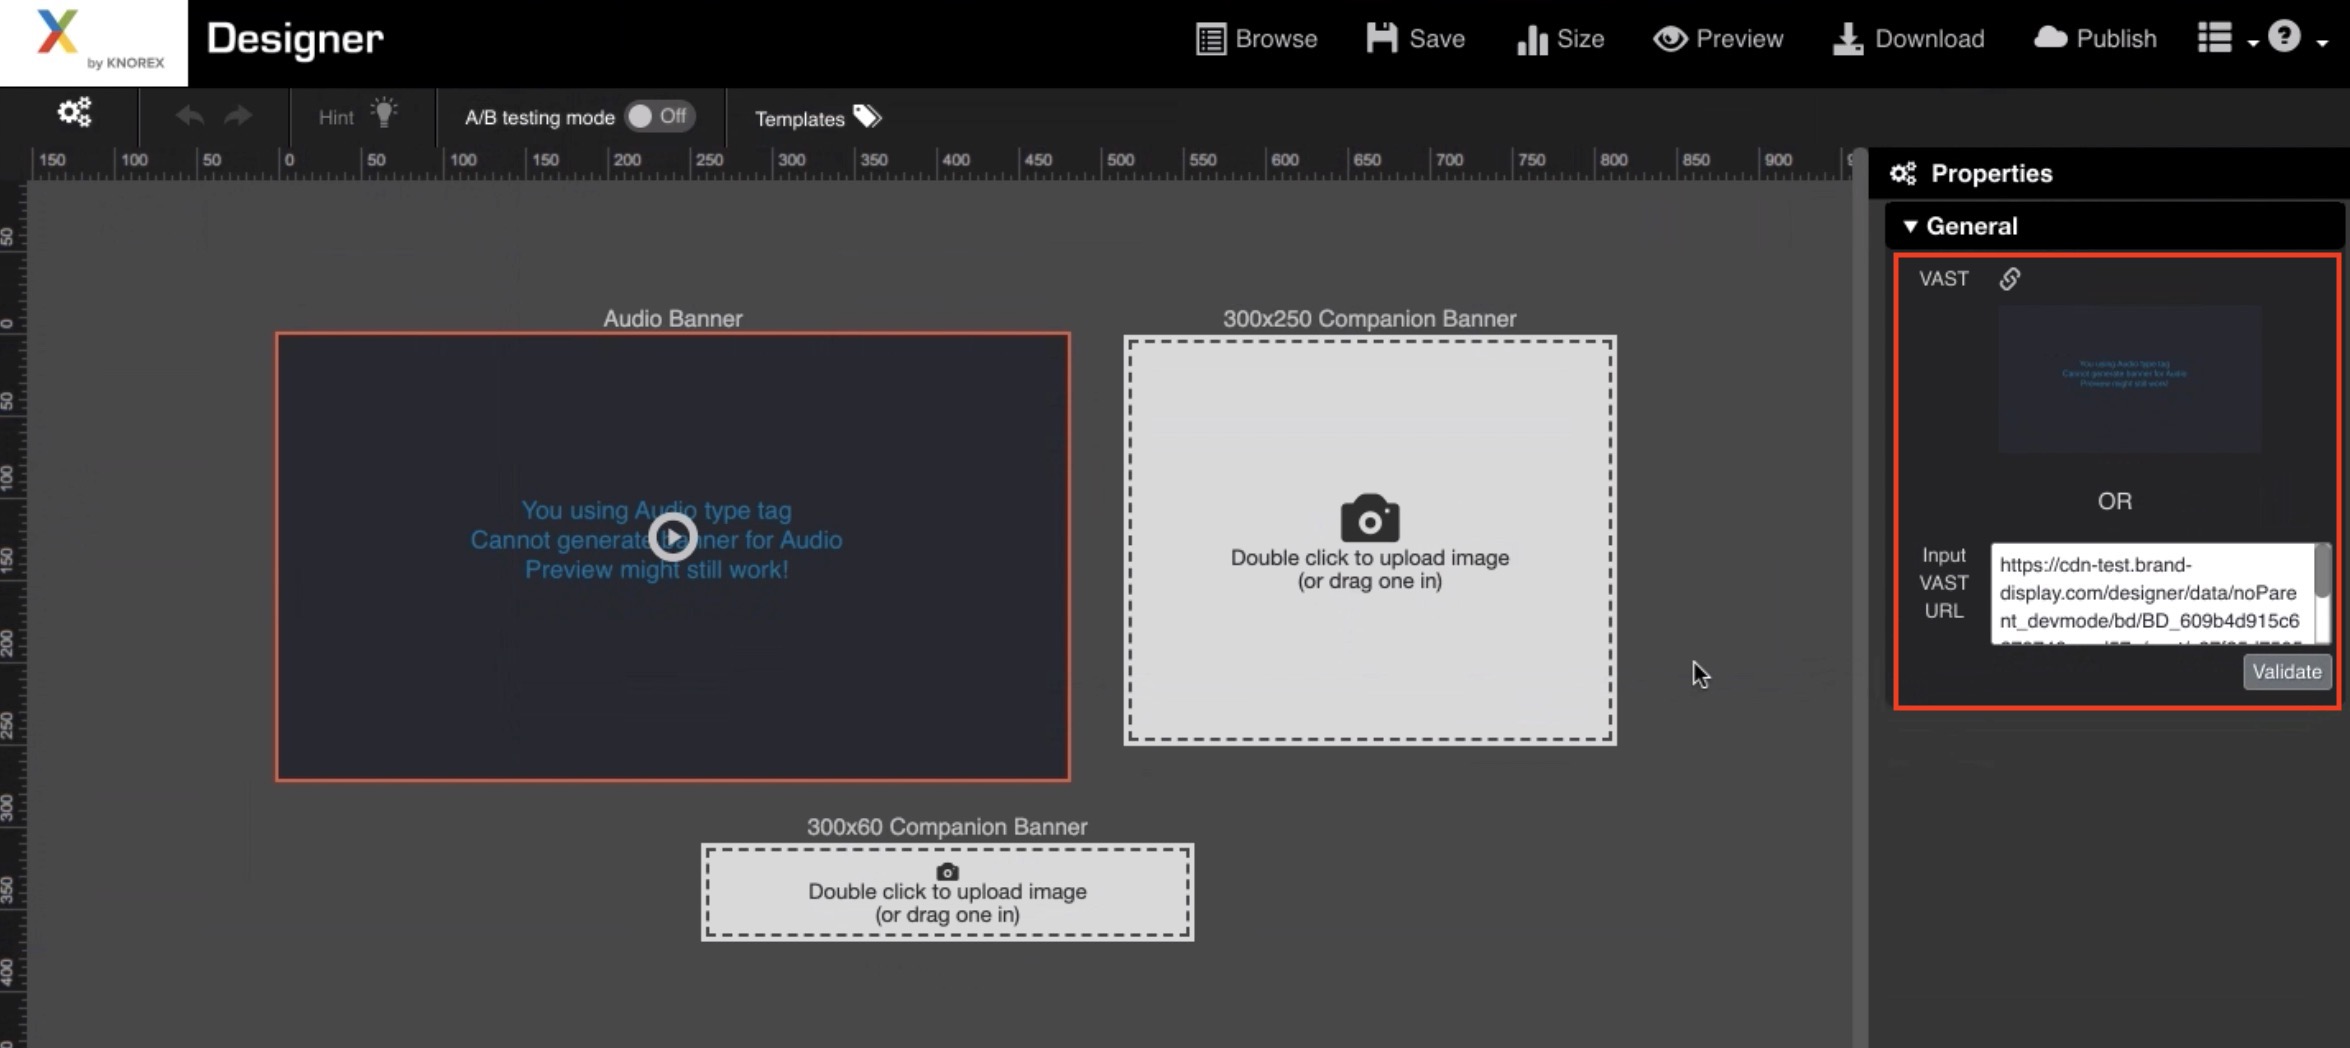Publish the creative via cloud icon
Viewport: 2350px width, 1048px height.
coord(2095,39)
